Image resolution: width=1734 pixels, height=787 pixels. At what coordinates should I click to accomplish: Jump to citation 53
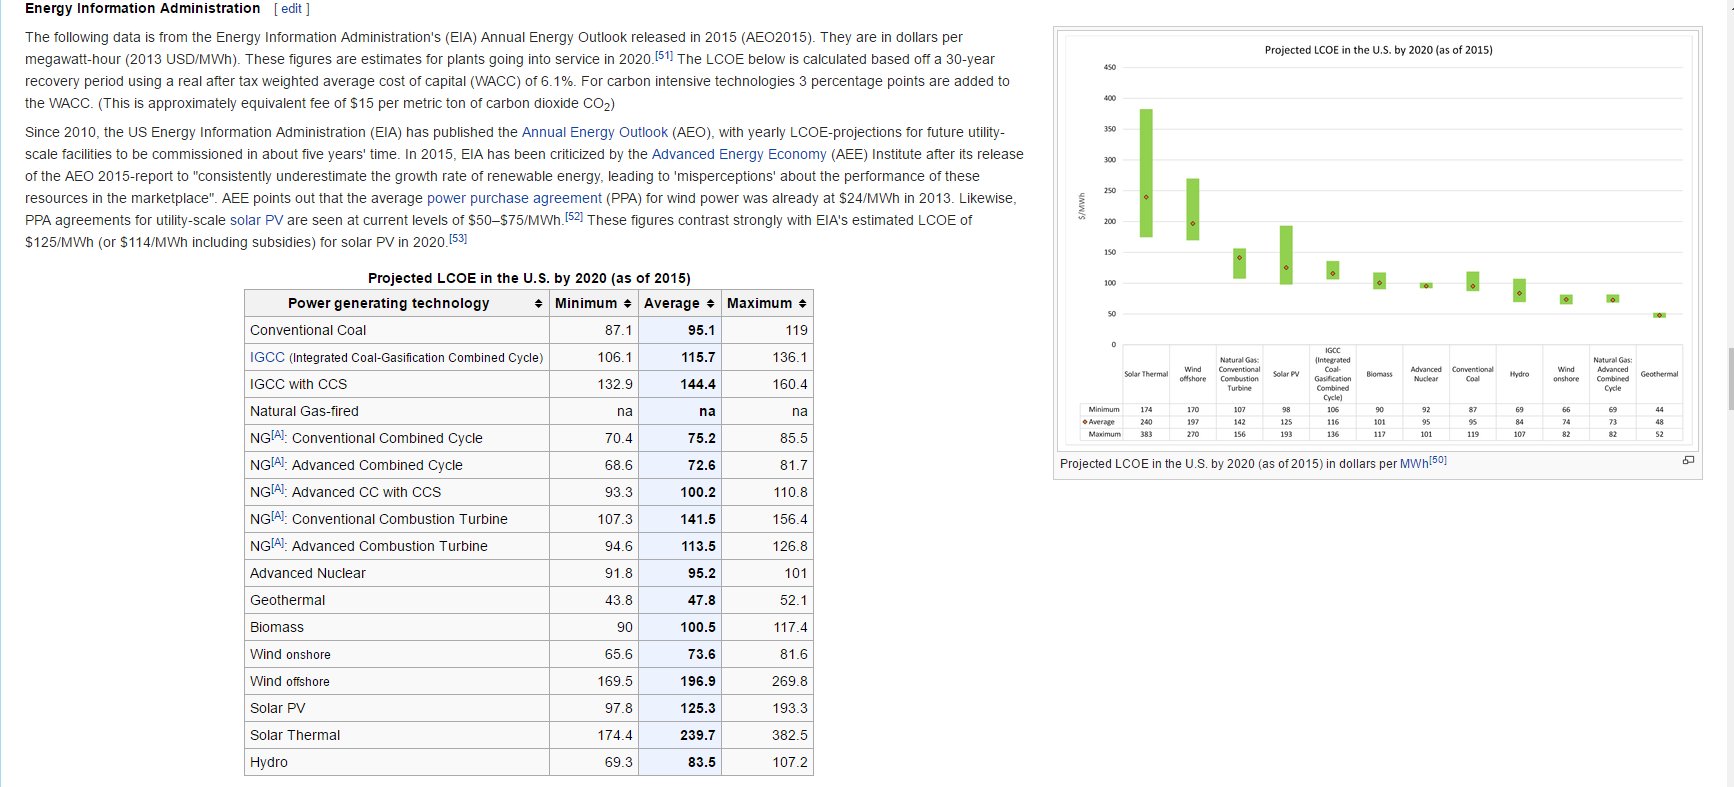[x=458, y=238]
